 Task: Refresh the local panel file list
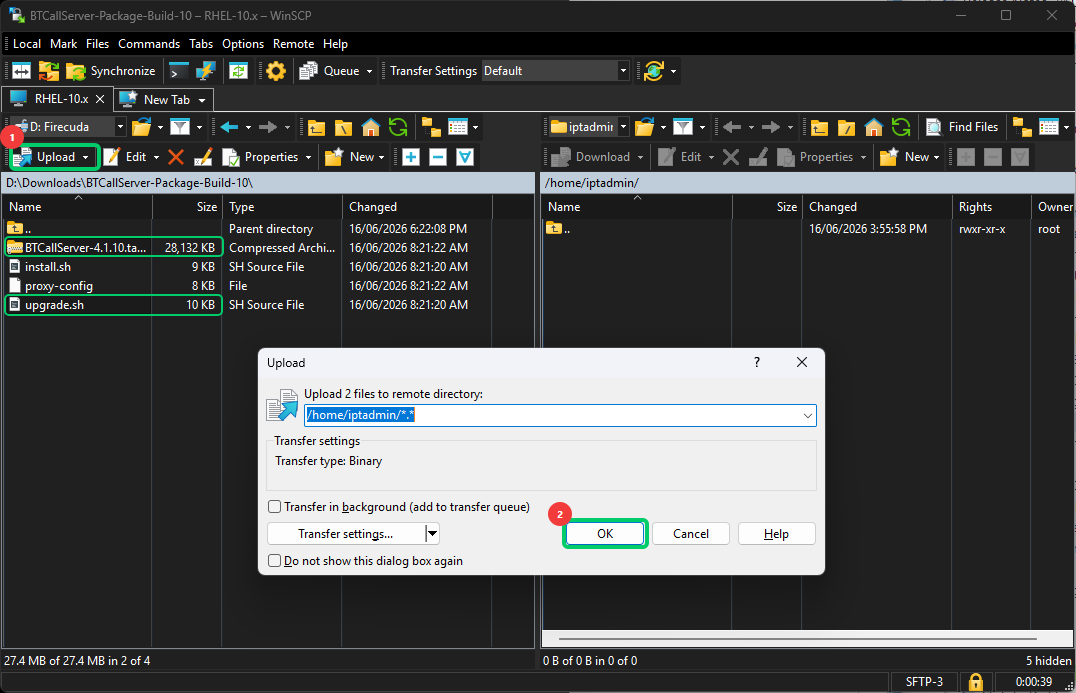[x=398, y=127]
